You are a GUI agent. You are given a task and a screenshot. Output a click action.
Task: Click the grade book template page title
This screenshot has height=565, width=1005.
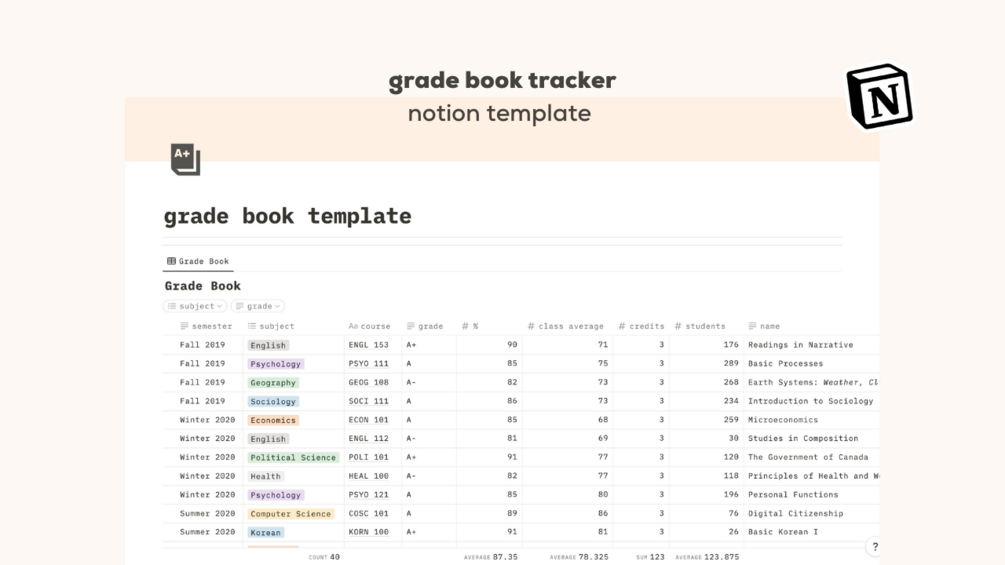(x=287, y=217)
